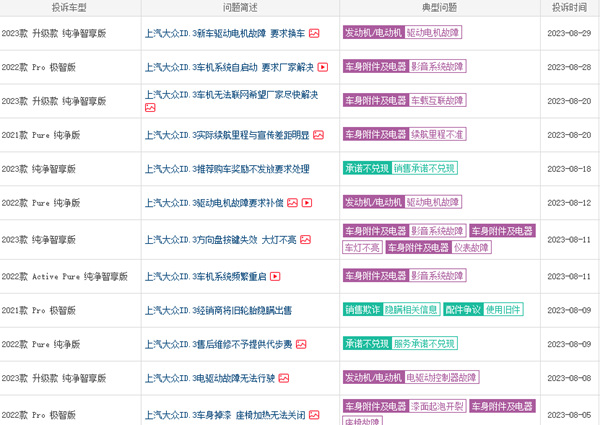The width and height of the screenshot is (600, 425).
Task: Open complaint 上汽大众ID.3新车驱动电机故障 要求换车
Action: tap(225, 33)
